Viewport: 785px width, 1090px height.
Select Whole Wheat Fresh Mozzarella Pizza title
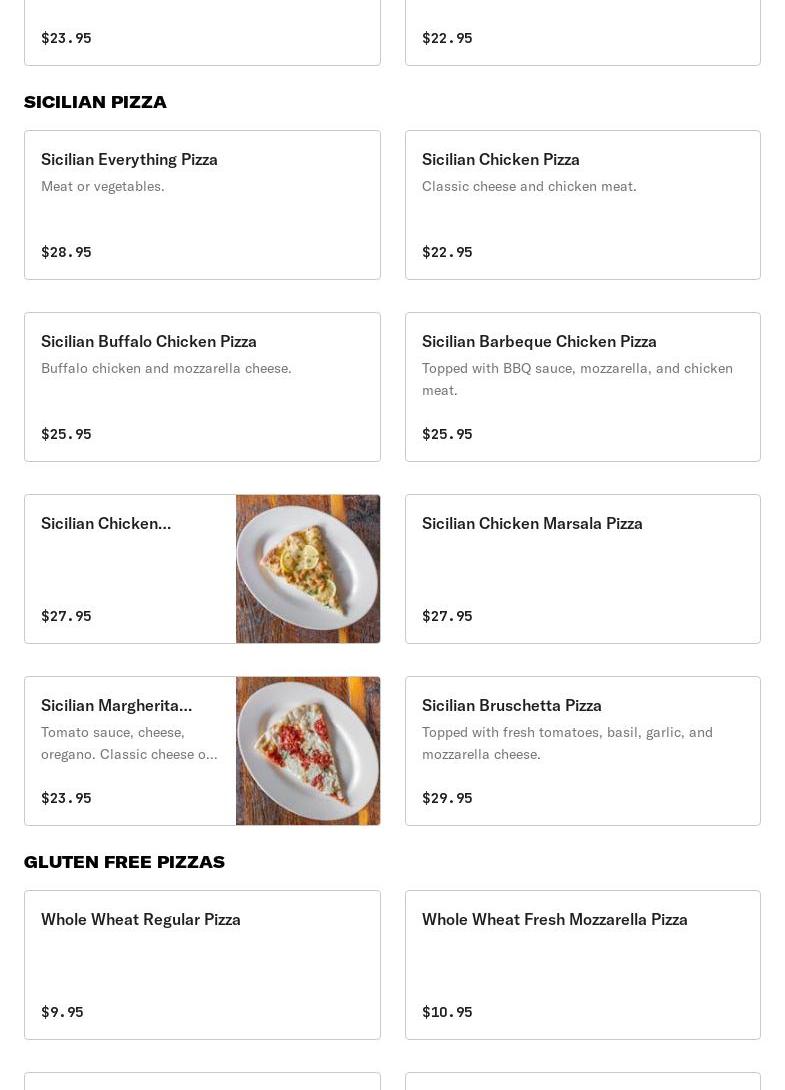(554, 919)
